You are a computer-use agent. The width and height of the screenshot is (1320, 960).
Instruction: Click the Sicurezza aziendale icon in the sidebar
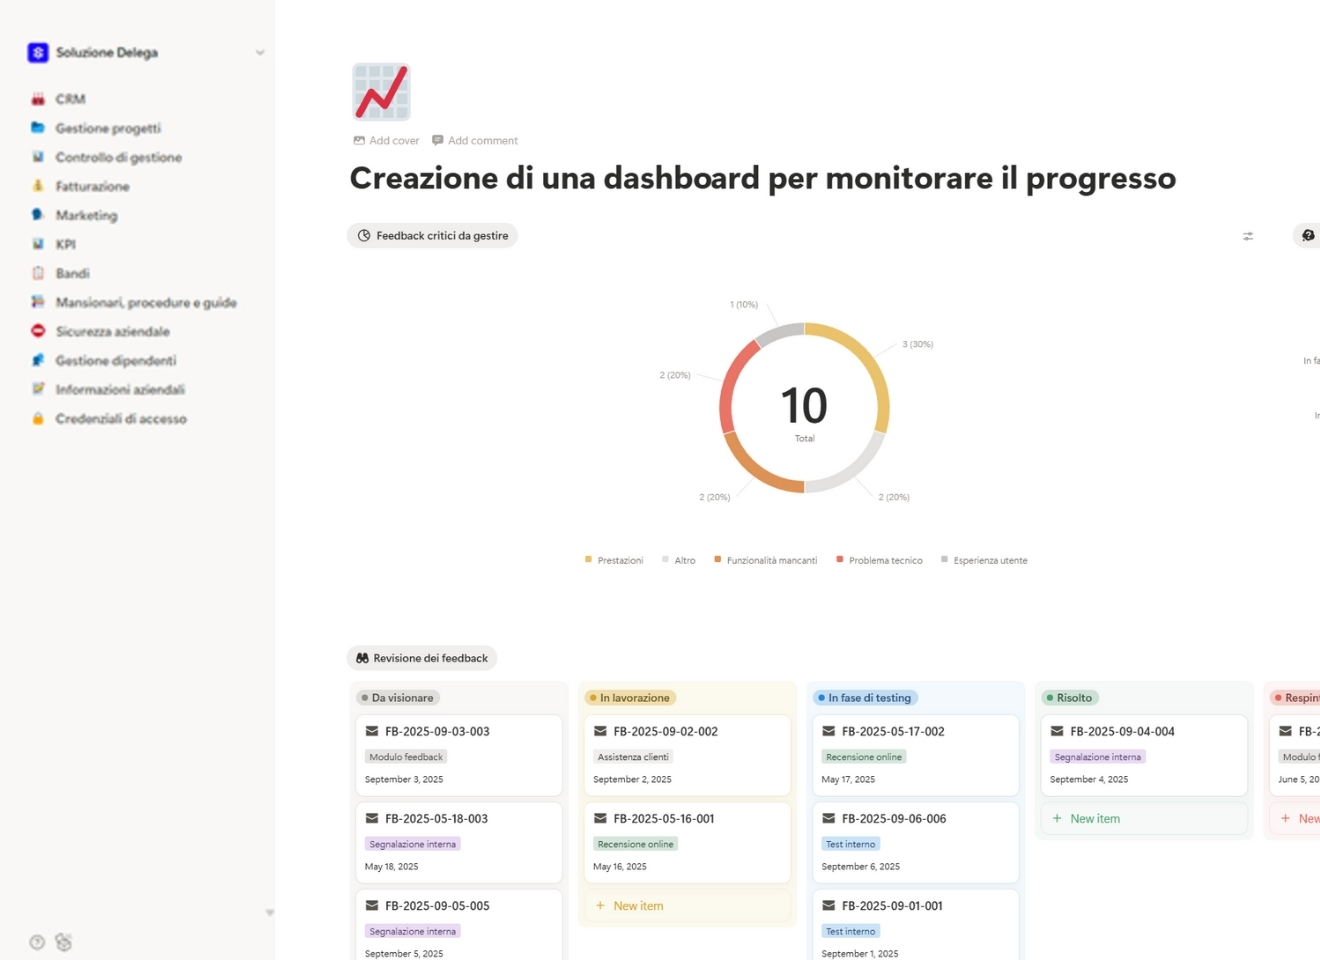click(38, 331)
